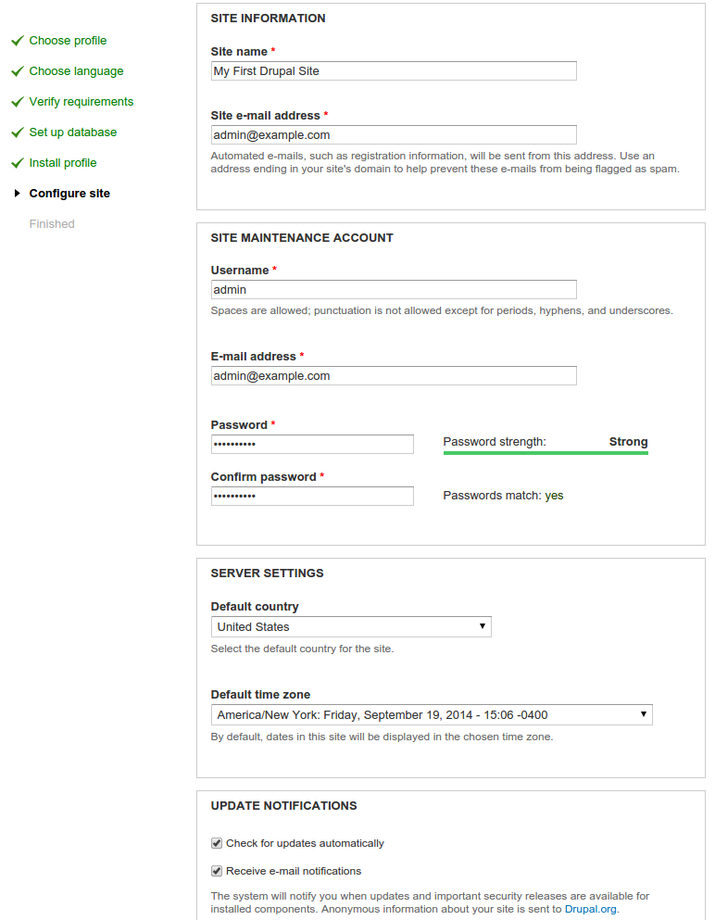Click the Configure site arrow icon

click(17, 194)
